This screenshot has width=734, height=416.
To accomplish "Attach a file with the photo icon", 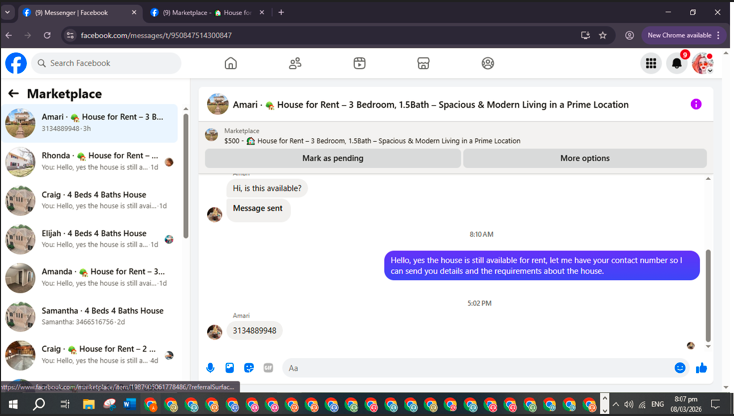I will point(229,368).
